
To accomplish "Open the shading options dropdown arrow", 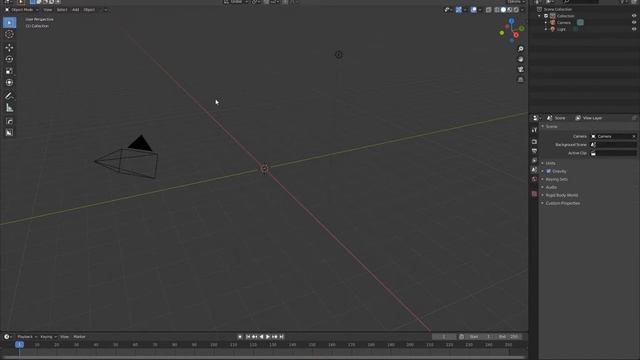I will 522,10.
